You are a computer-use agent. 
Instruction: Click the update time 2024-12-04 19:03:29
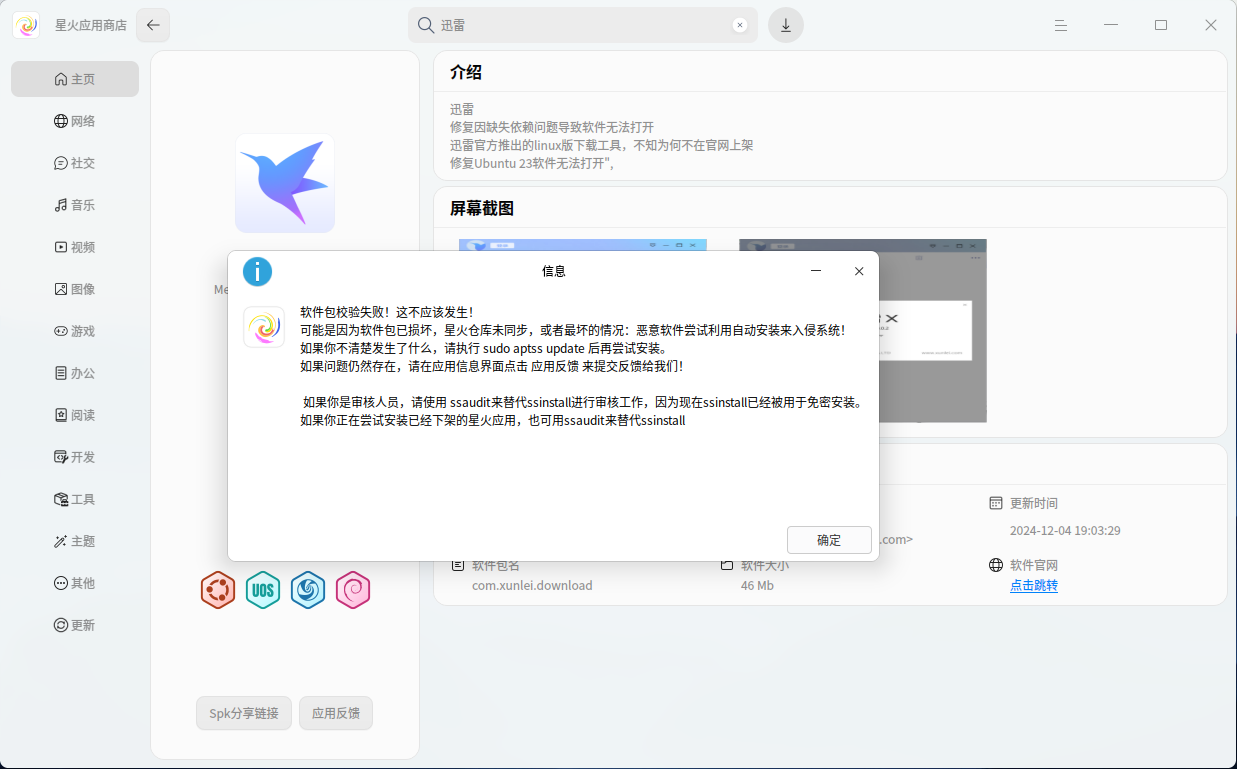pos(1065,530)
